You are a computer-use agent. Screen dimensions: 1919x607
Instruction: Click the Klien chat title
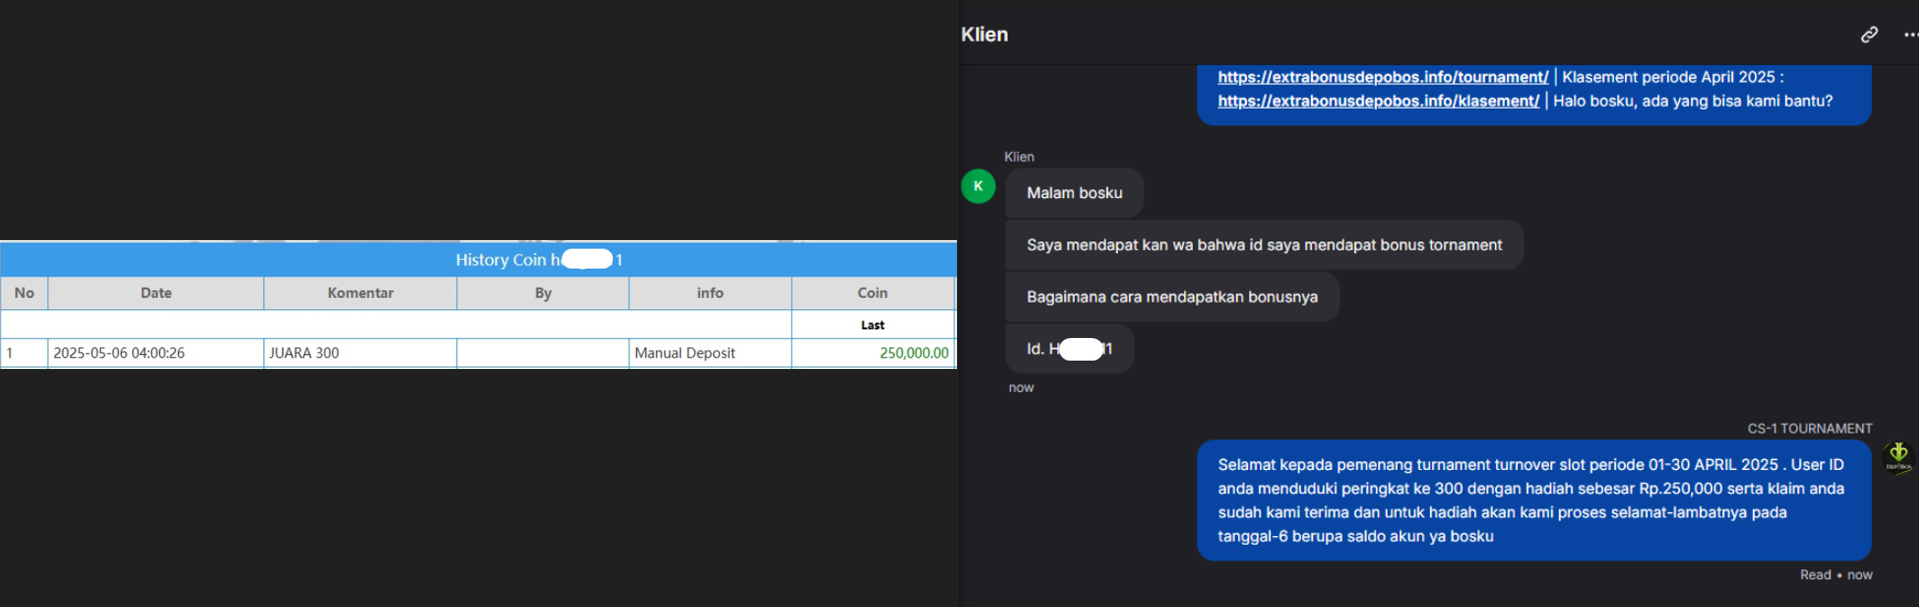[985, 34]
